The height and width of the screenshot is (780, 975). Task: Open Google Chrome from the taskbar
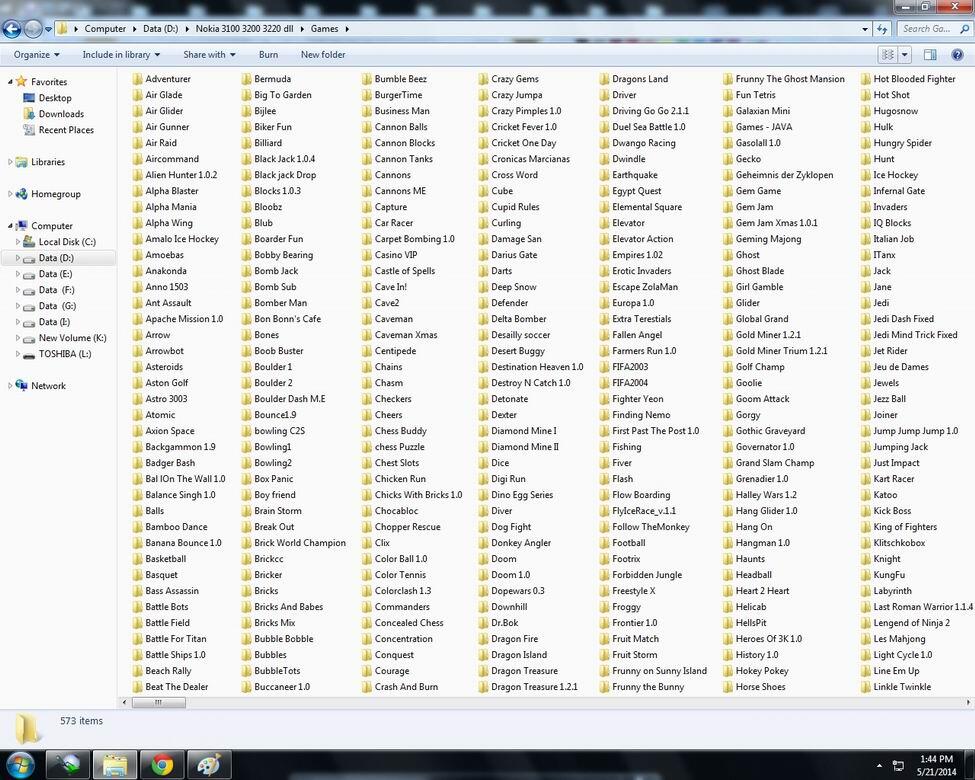coord(162,764)
